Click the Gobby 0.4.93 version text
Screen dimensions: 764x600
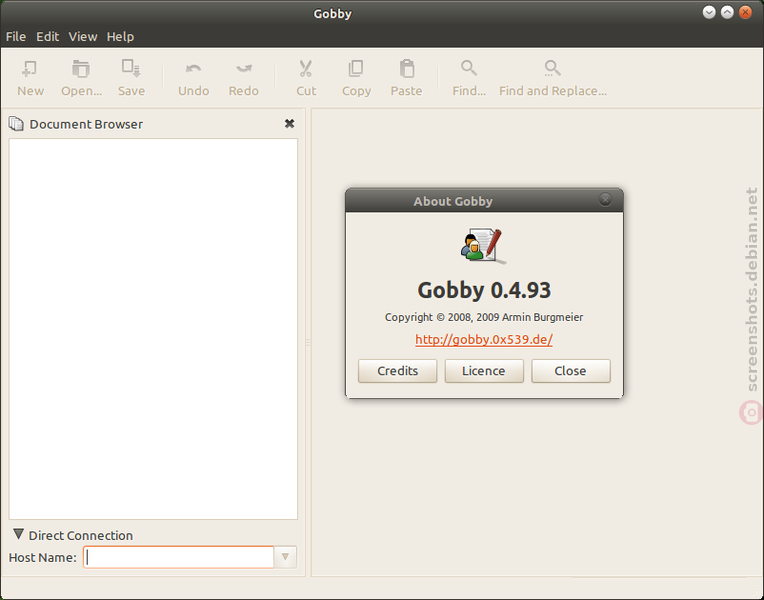click(x=484, y=290)
